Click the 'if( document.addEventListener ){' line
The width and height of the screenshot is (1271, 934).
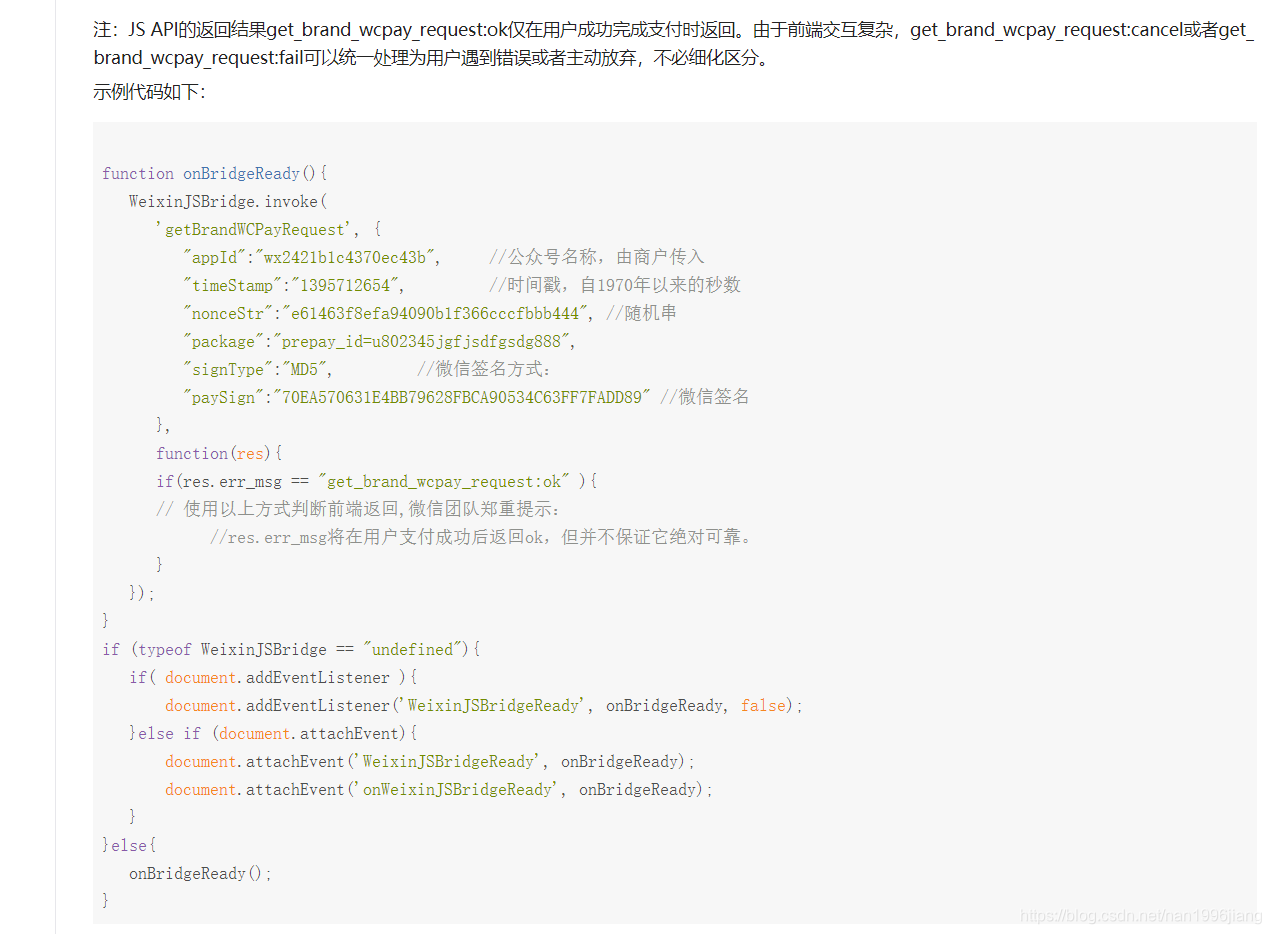tap(273, 677)
